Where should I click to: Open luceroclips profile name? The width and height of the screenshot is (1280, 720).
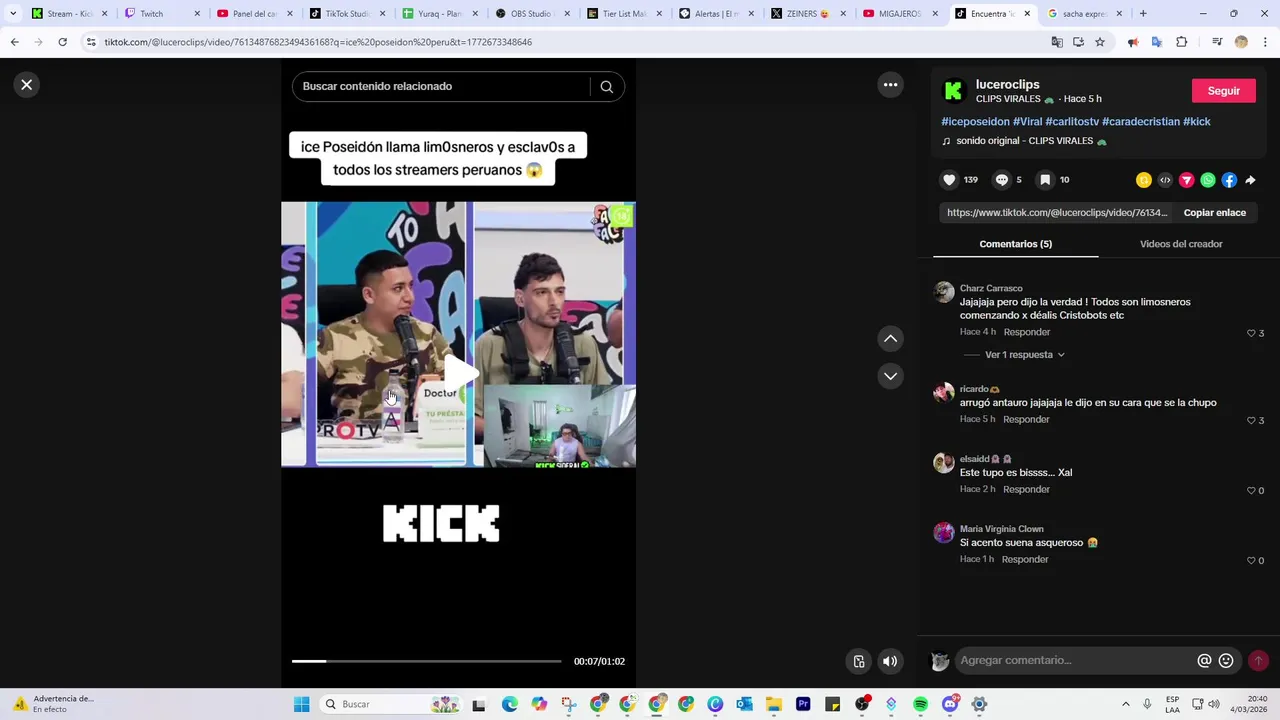click(x=1007, y=84)
